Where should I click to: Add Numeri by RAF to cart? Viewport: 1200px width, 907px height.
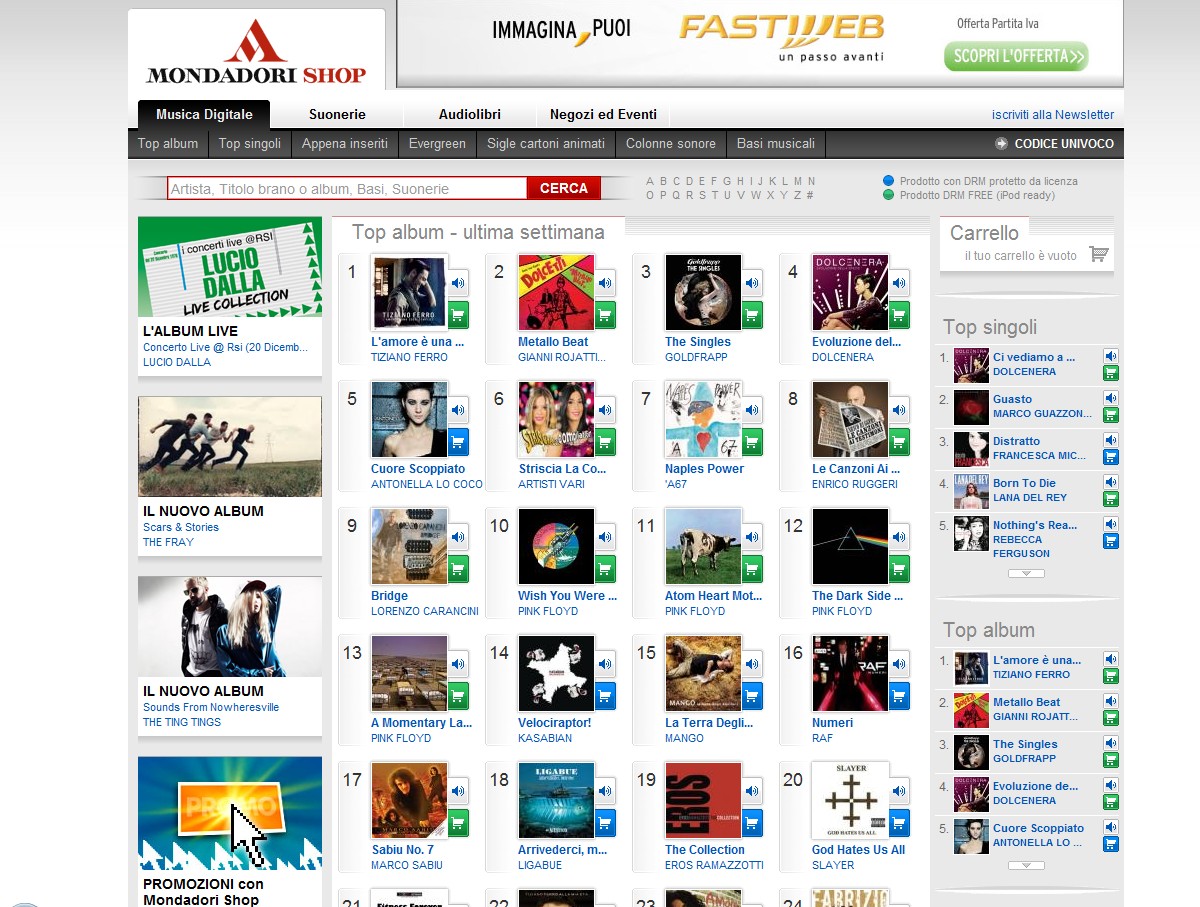click(899, 696)
